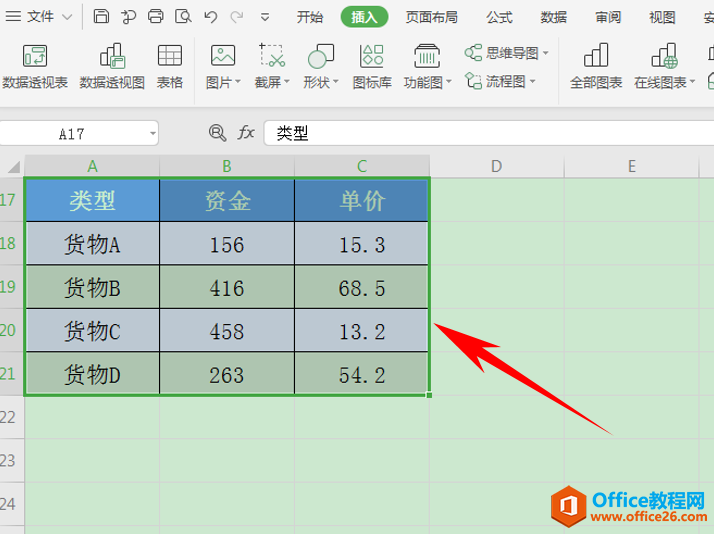Click the Undo arrow icon
The width and height of the screenshot is (714, 534).
pyautogui.click(x=210, y=17)
